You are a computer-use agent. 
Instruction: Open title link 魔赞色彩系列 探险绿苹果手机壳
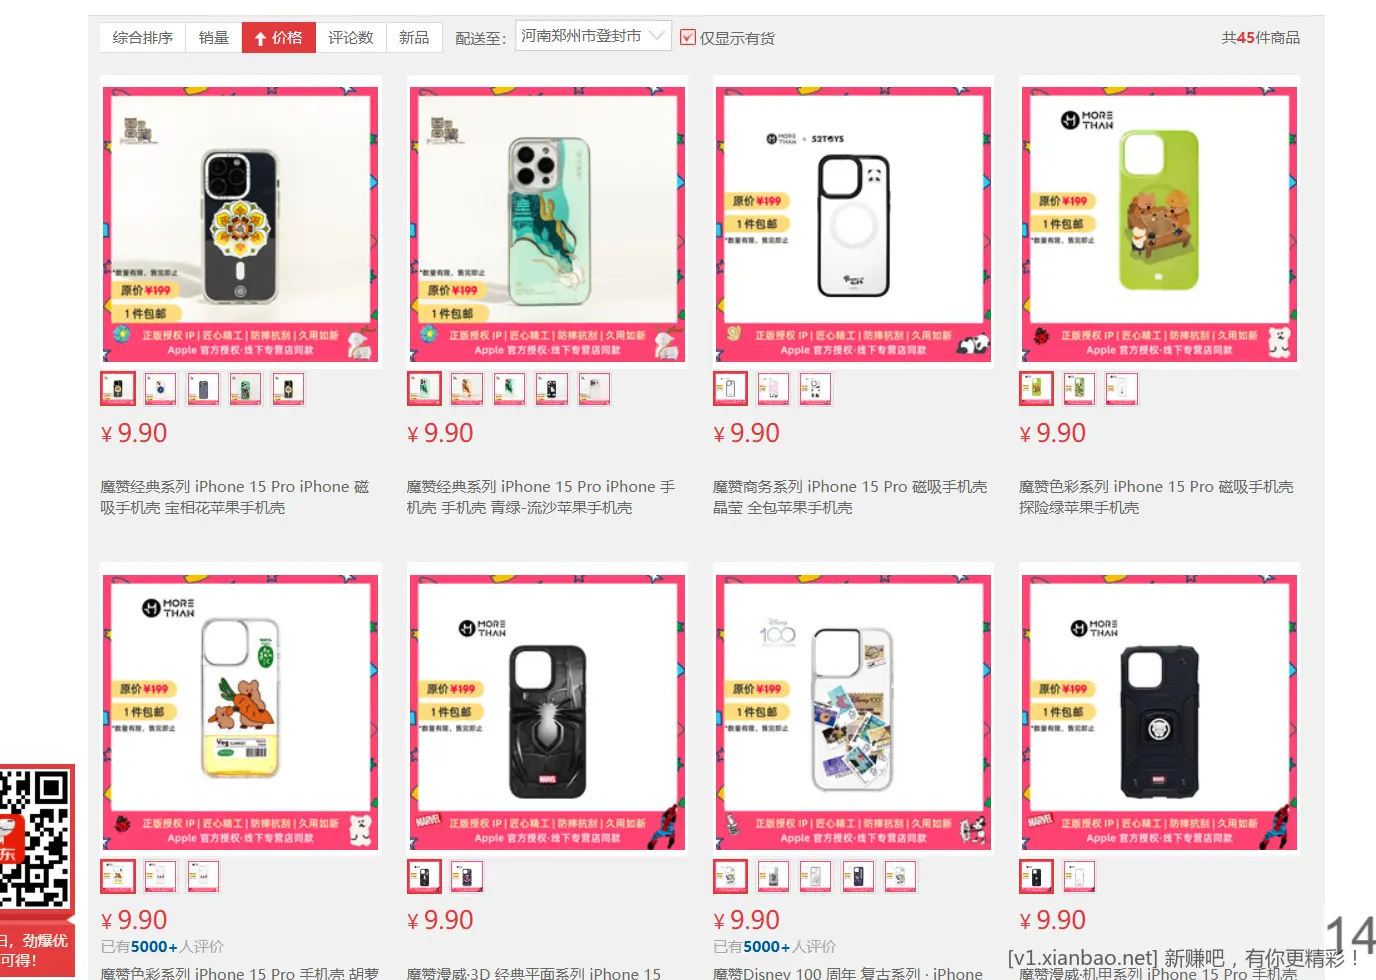coord(1156,497)
